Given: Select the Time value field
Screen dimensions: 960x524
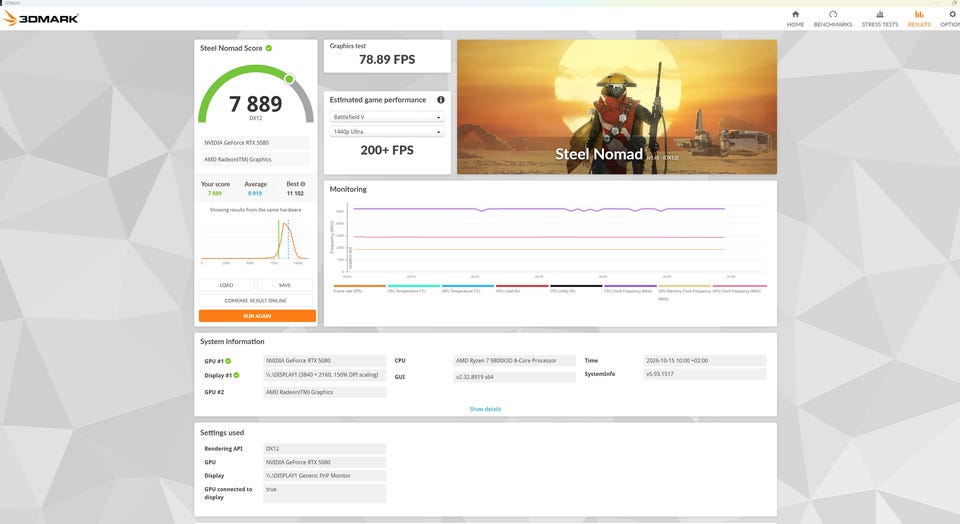Looking at the screenshot, I should 705,361.
